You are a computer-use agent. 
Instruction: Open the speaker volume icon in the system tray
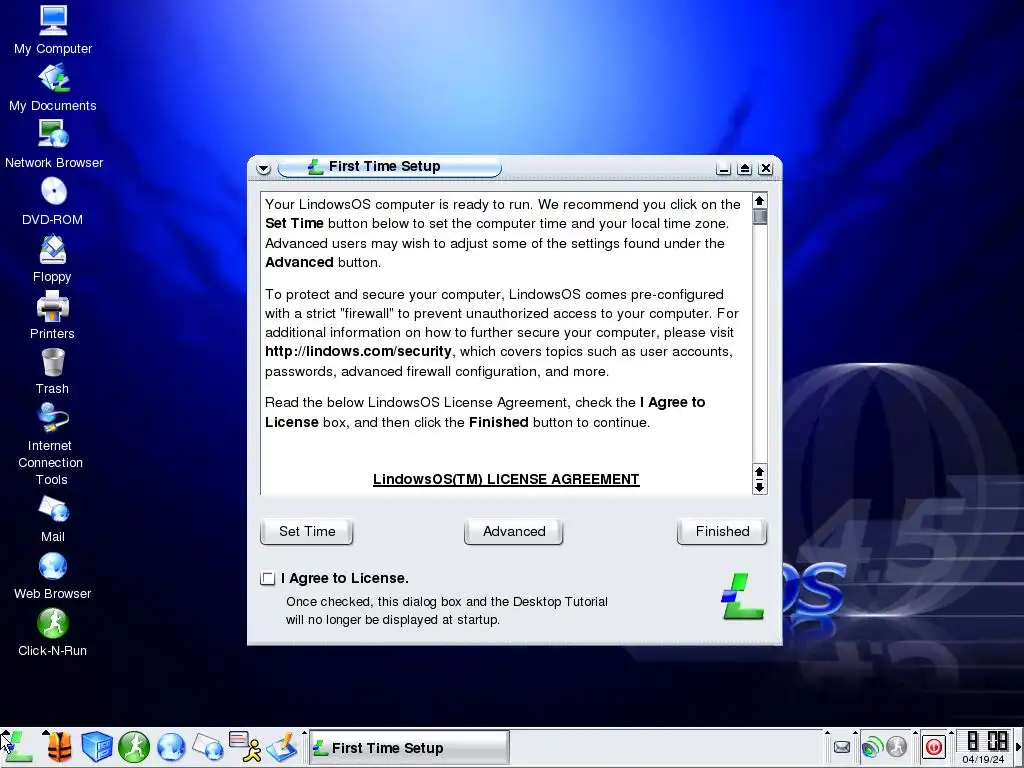tap(871, 746)
